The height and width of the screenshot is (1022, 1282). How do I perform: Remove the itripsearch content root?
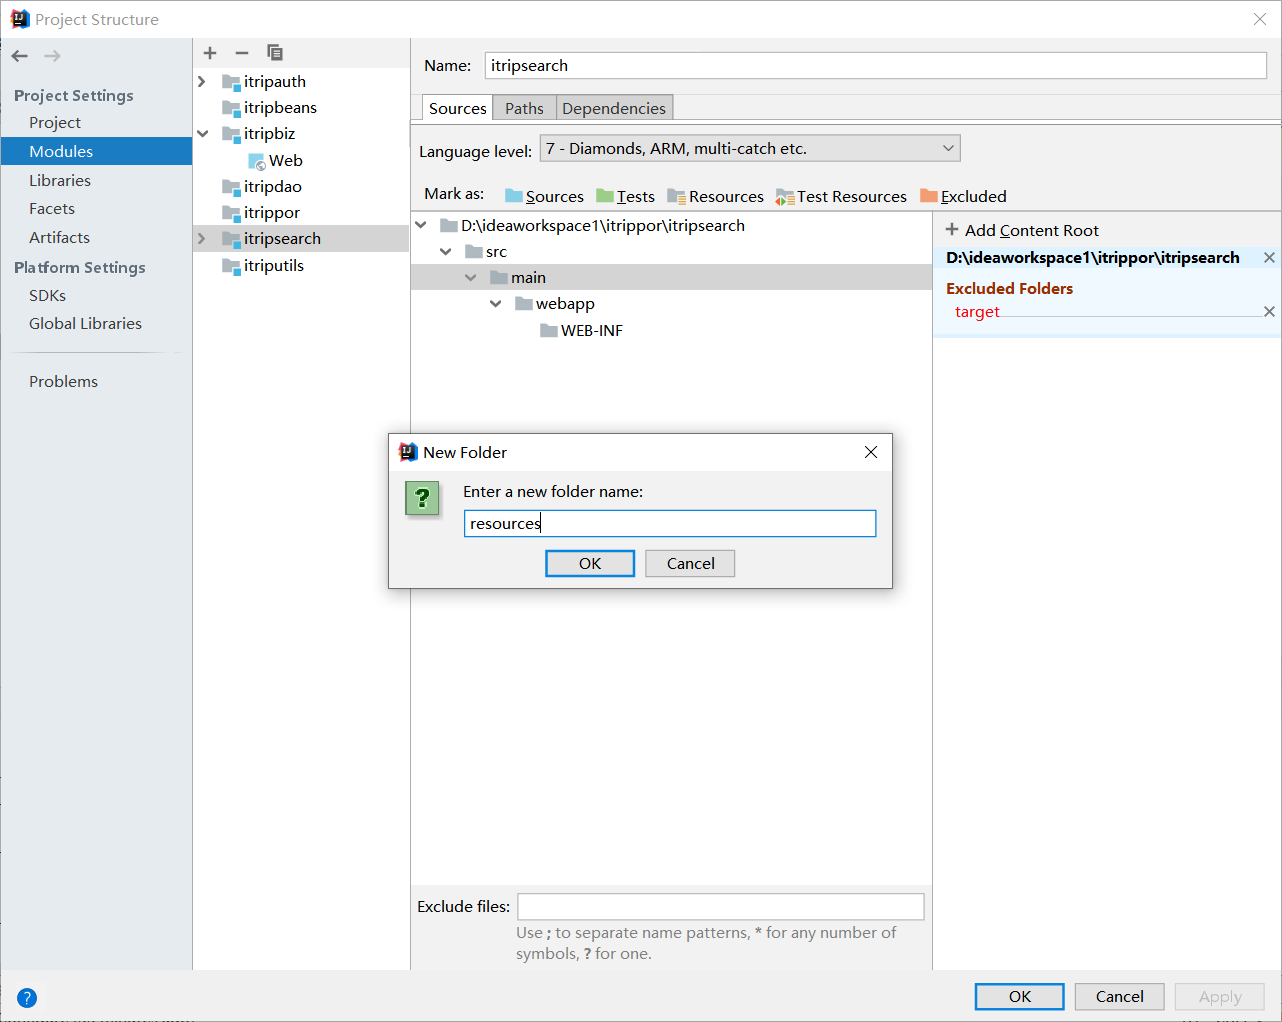click(x=1269, y=258)
